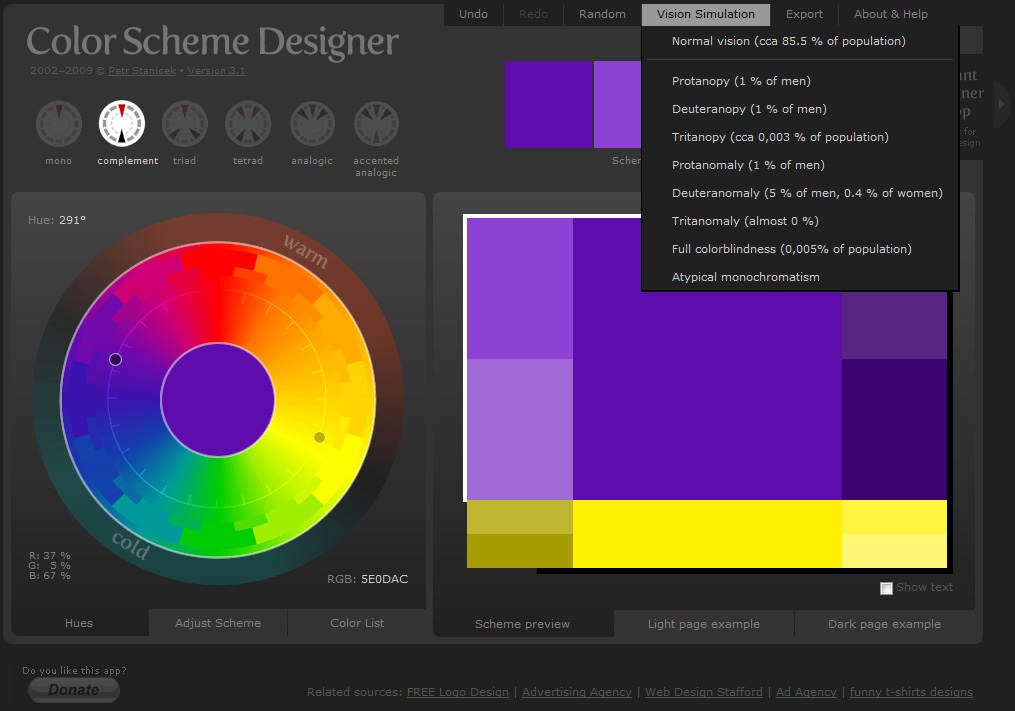
Task: Enable the Show text checkbox
Action: coord(886,588)
